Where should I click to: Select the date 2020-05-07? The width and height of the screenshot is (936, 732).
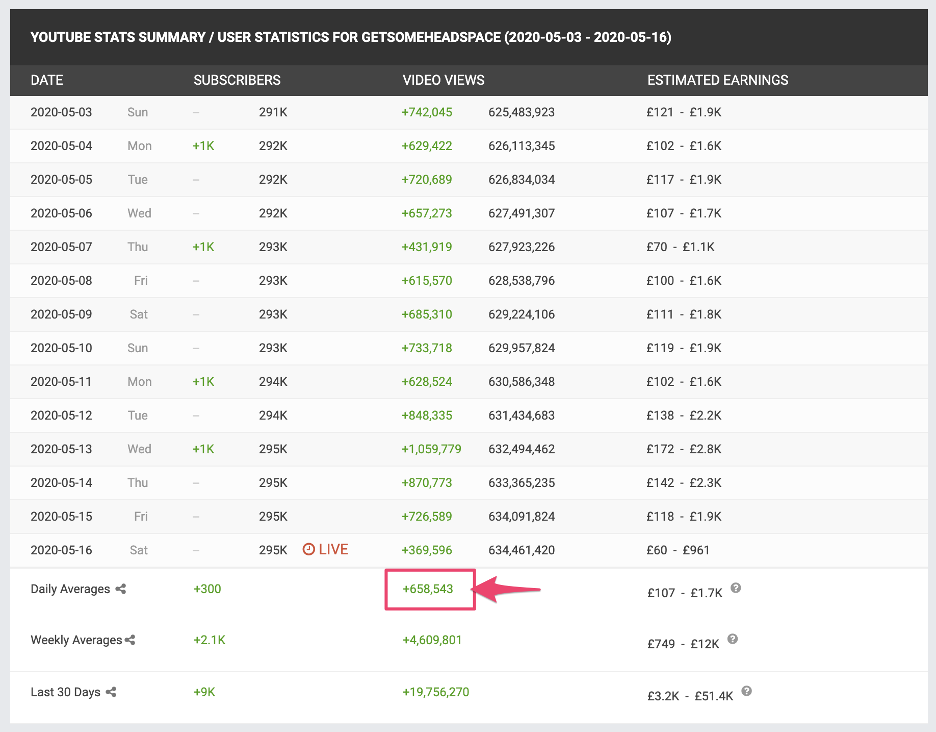pyautogui.click(x=61, y=247)
